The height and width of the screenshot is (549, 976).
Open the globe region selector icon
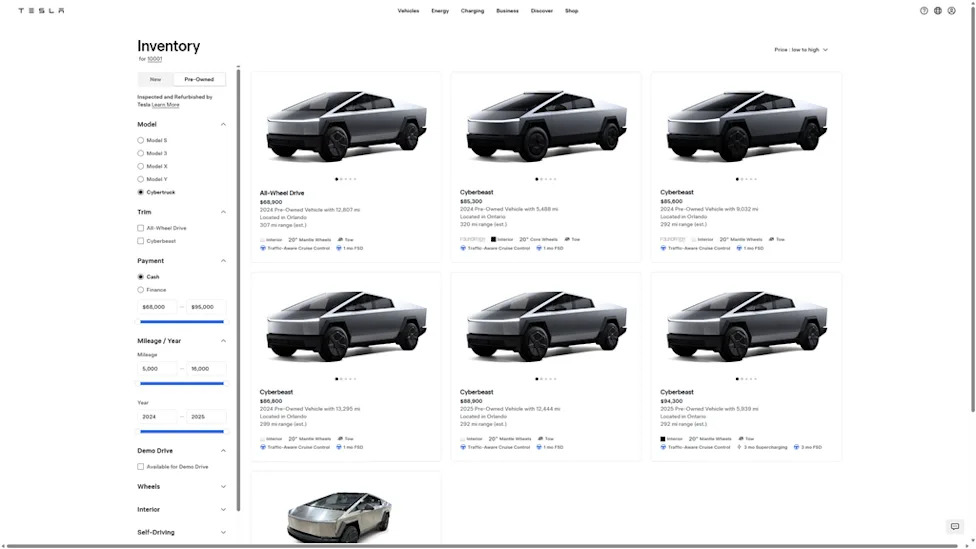(x=937, y=11)
